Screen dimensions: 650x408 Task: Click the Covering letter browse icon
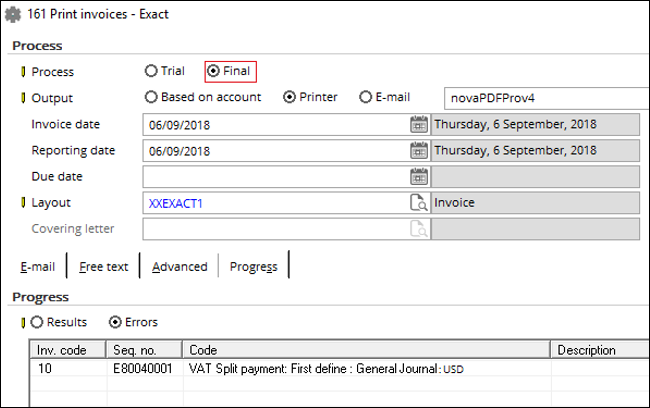(419, 229)
